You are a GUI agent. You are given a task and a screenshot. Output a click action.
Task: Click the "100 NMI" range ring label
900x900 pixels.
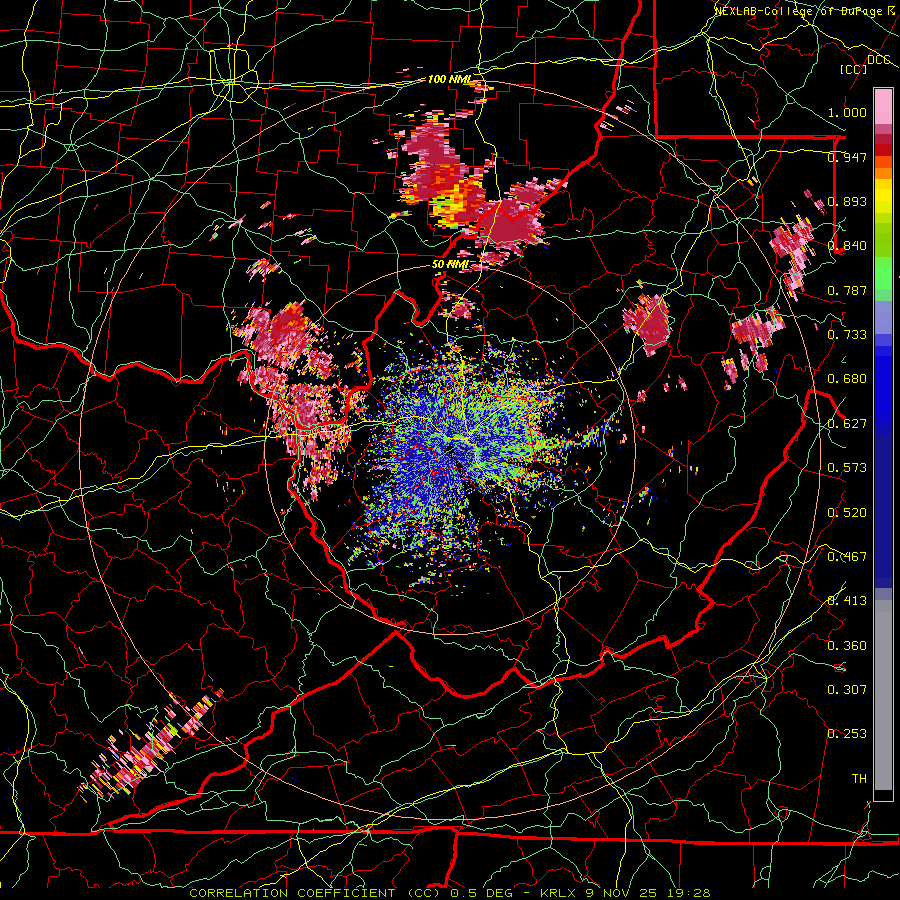[449, 79]
